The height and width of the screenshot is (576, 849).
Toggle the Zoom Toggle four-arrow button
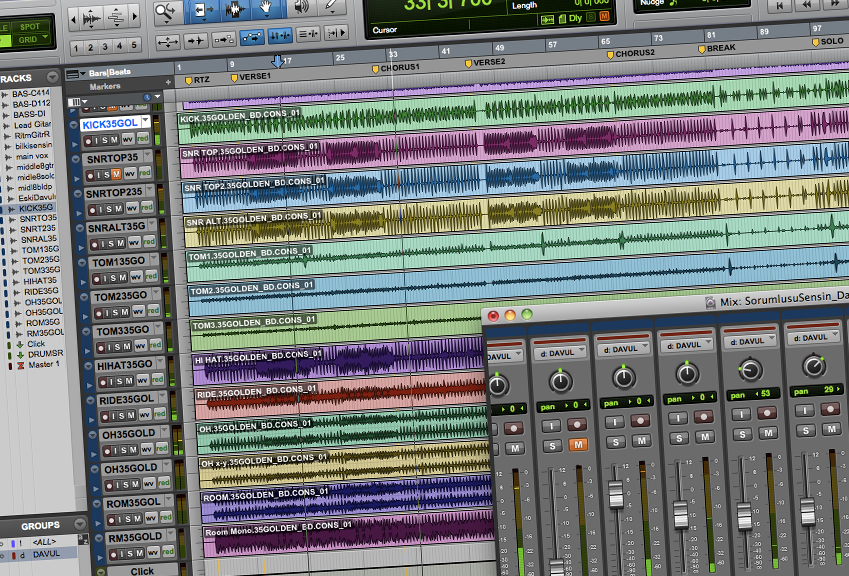pyautogui.click(x=168, y=42)
